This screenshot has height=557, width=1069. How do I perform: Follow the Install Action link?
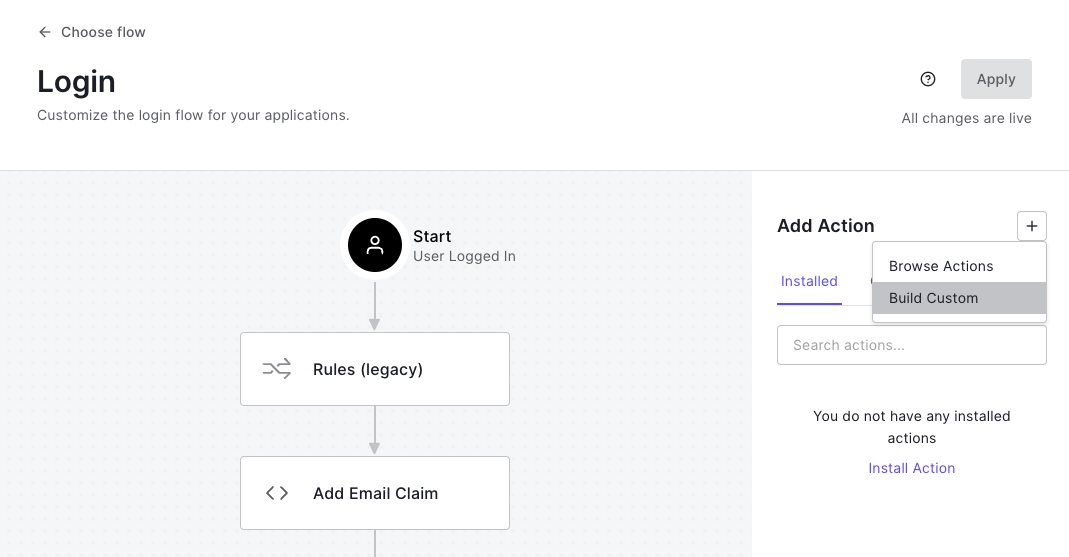tap(912, 468)
